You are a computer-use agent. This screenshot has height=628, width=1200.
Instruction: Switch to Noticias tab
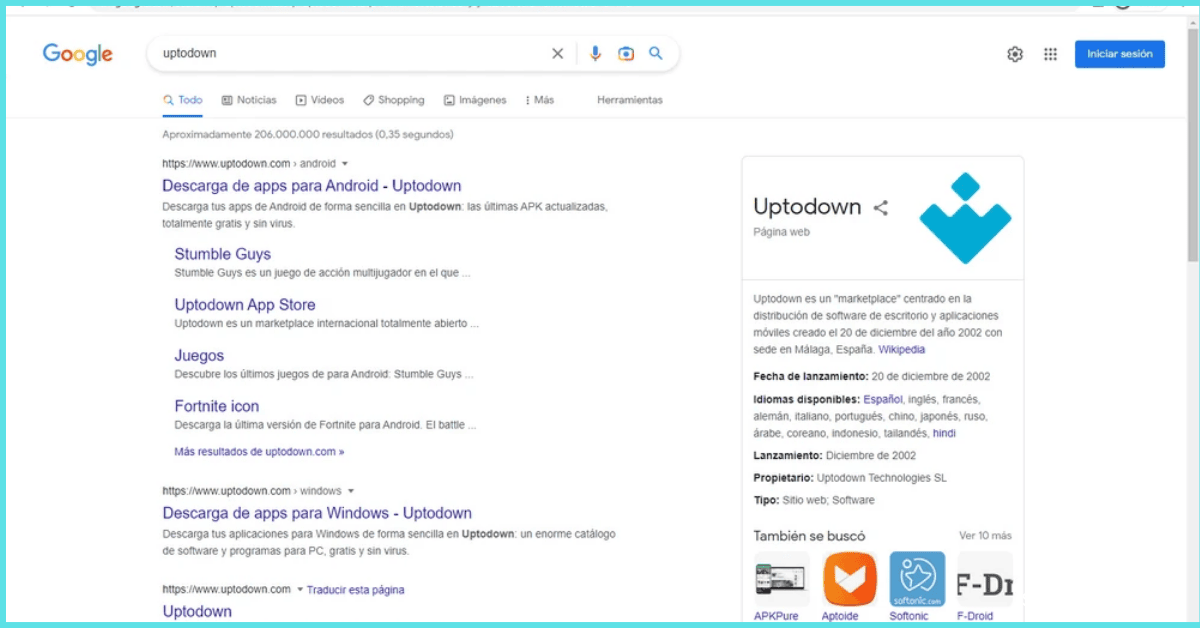click(249, 100)
